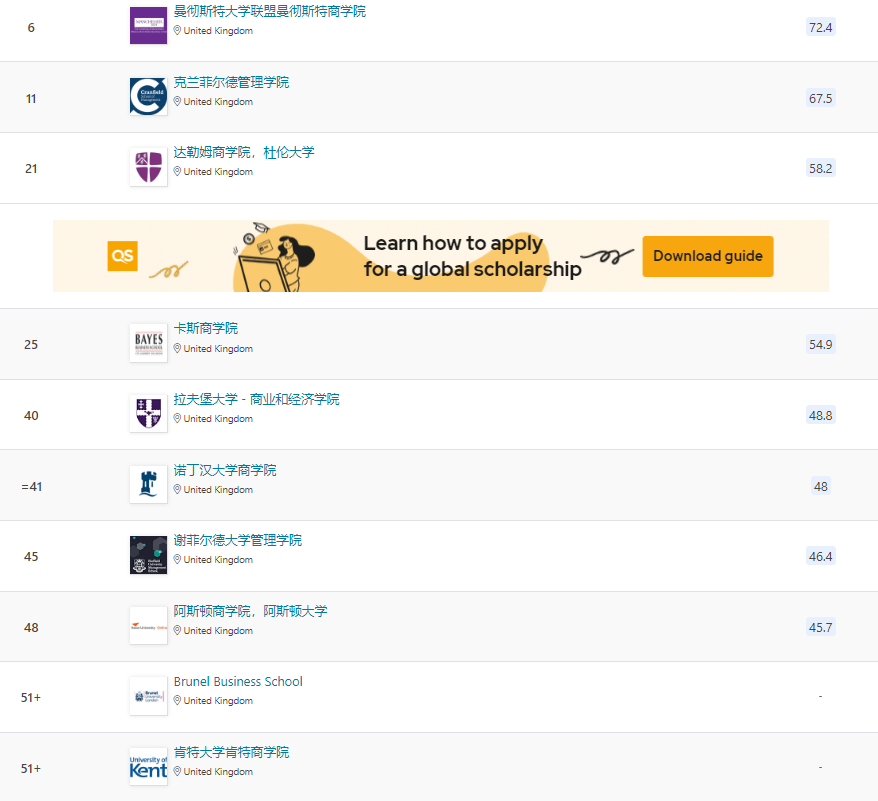Click the Cranfield School of Management logo
Screen dimensions: 878x801
coord(148,96)
